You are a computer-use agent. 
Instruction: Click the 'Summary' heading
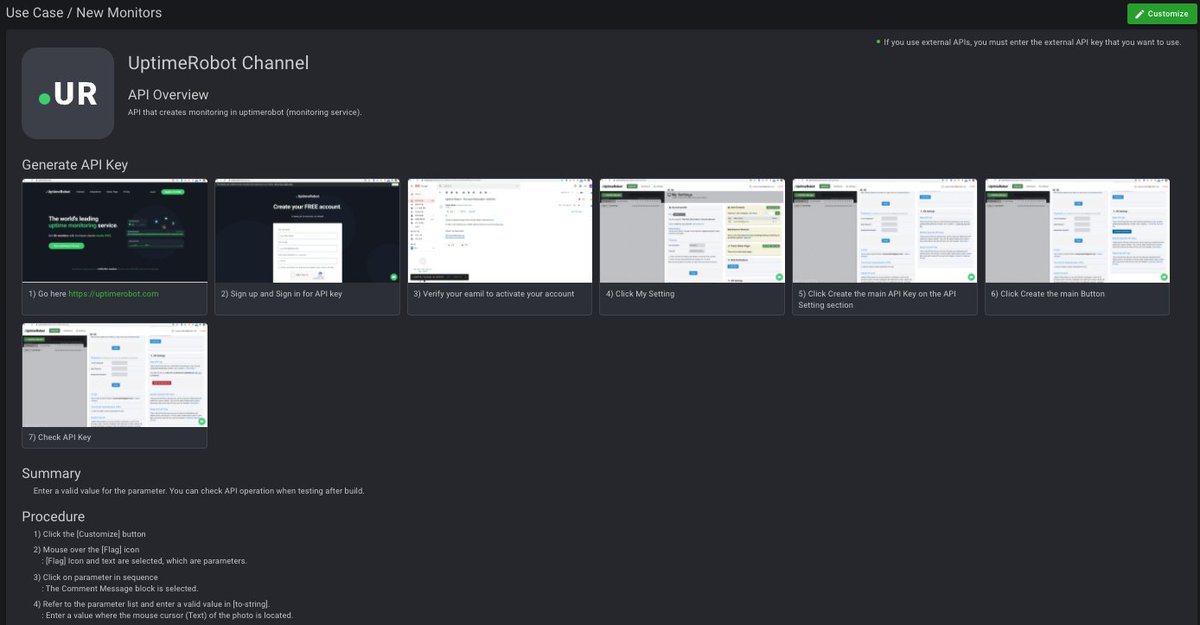click(x=51, y=473)
